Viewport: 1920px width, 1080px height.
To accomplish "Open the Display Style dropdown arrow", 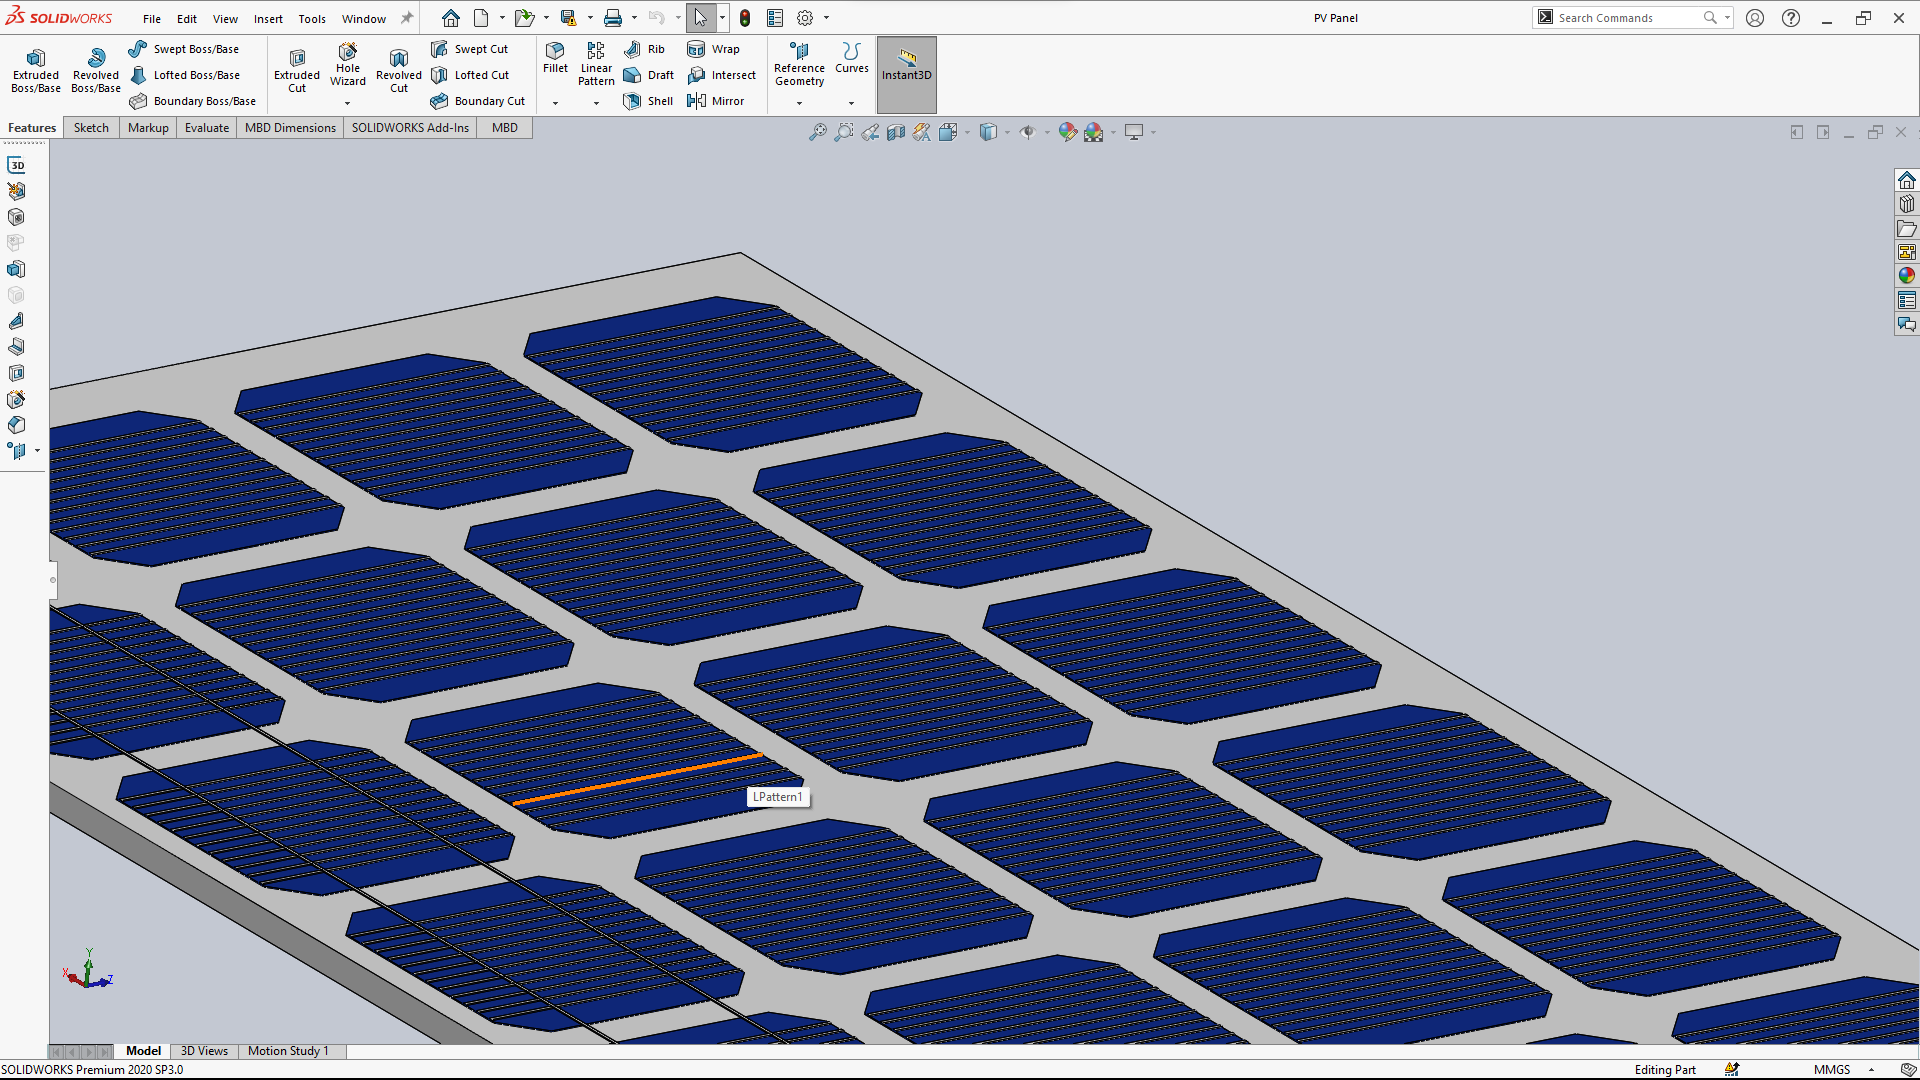I will tap(1007, 132).
